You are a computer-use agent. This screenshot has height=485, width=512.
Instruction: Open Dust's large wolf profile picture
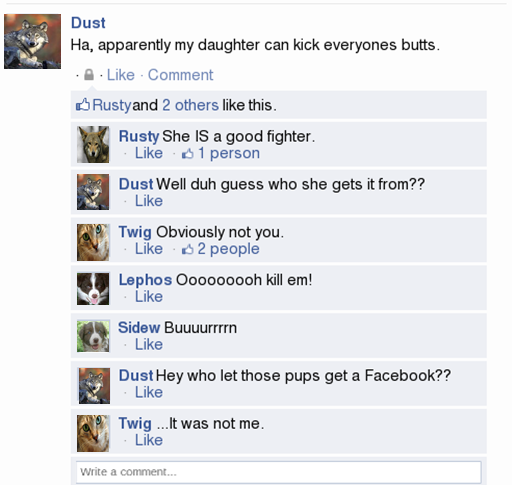(x=32, y=41)
